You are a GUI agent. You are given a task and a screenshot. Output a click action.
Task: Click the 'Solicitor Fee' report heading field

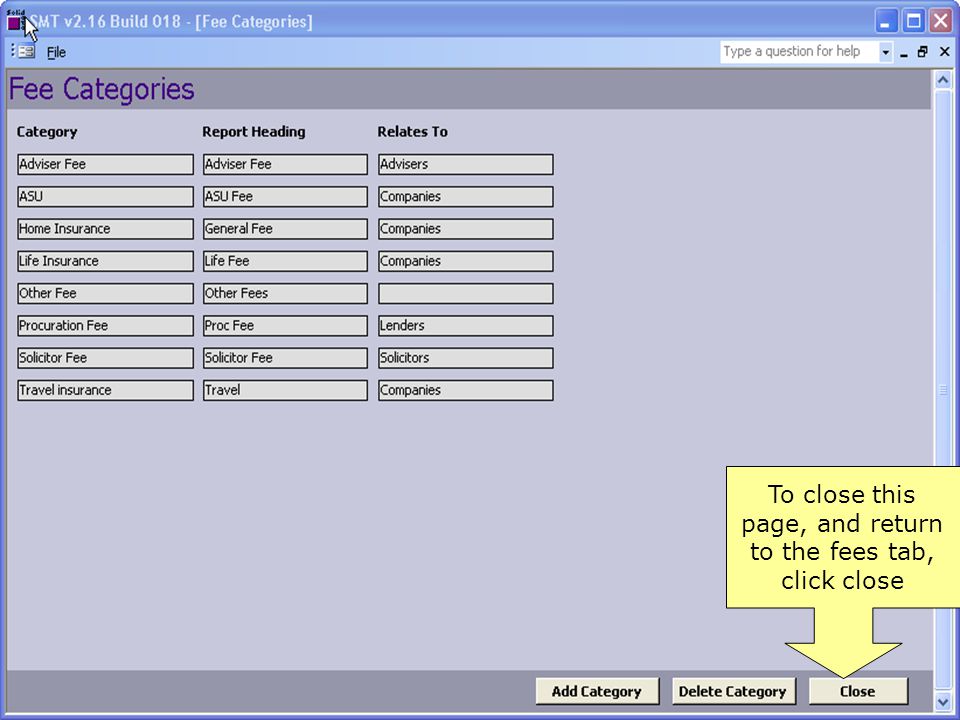click(285, 358)
